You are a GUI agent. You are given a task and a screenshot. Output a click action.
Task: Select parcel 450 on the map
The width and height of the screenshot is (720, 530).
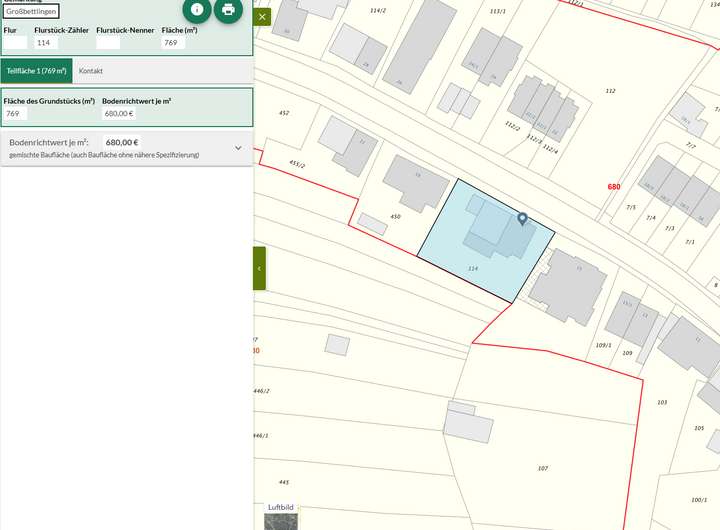click(x=395, y=216)
